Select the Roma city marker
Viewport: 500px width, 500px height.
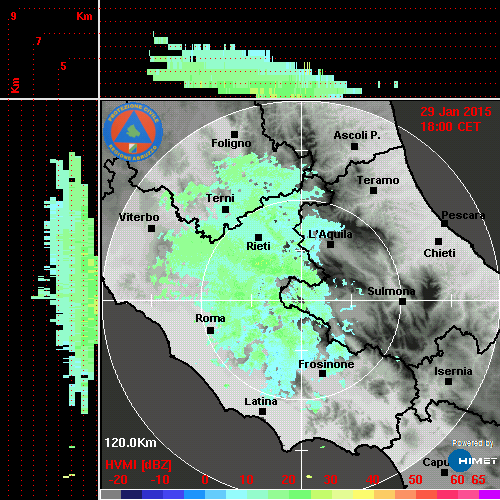pyautogui.click(x=210, y=330)
